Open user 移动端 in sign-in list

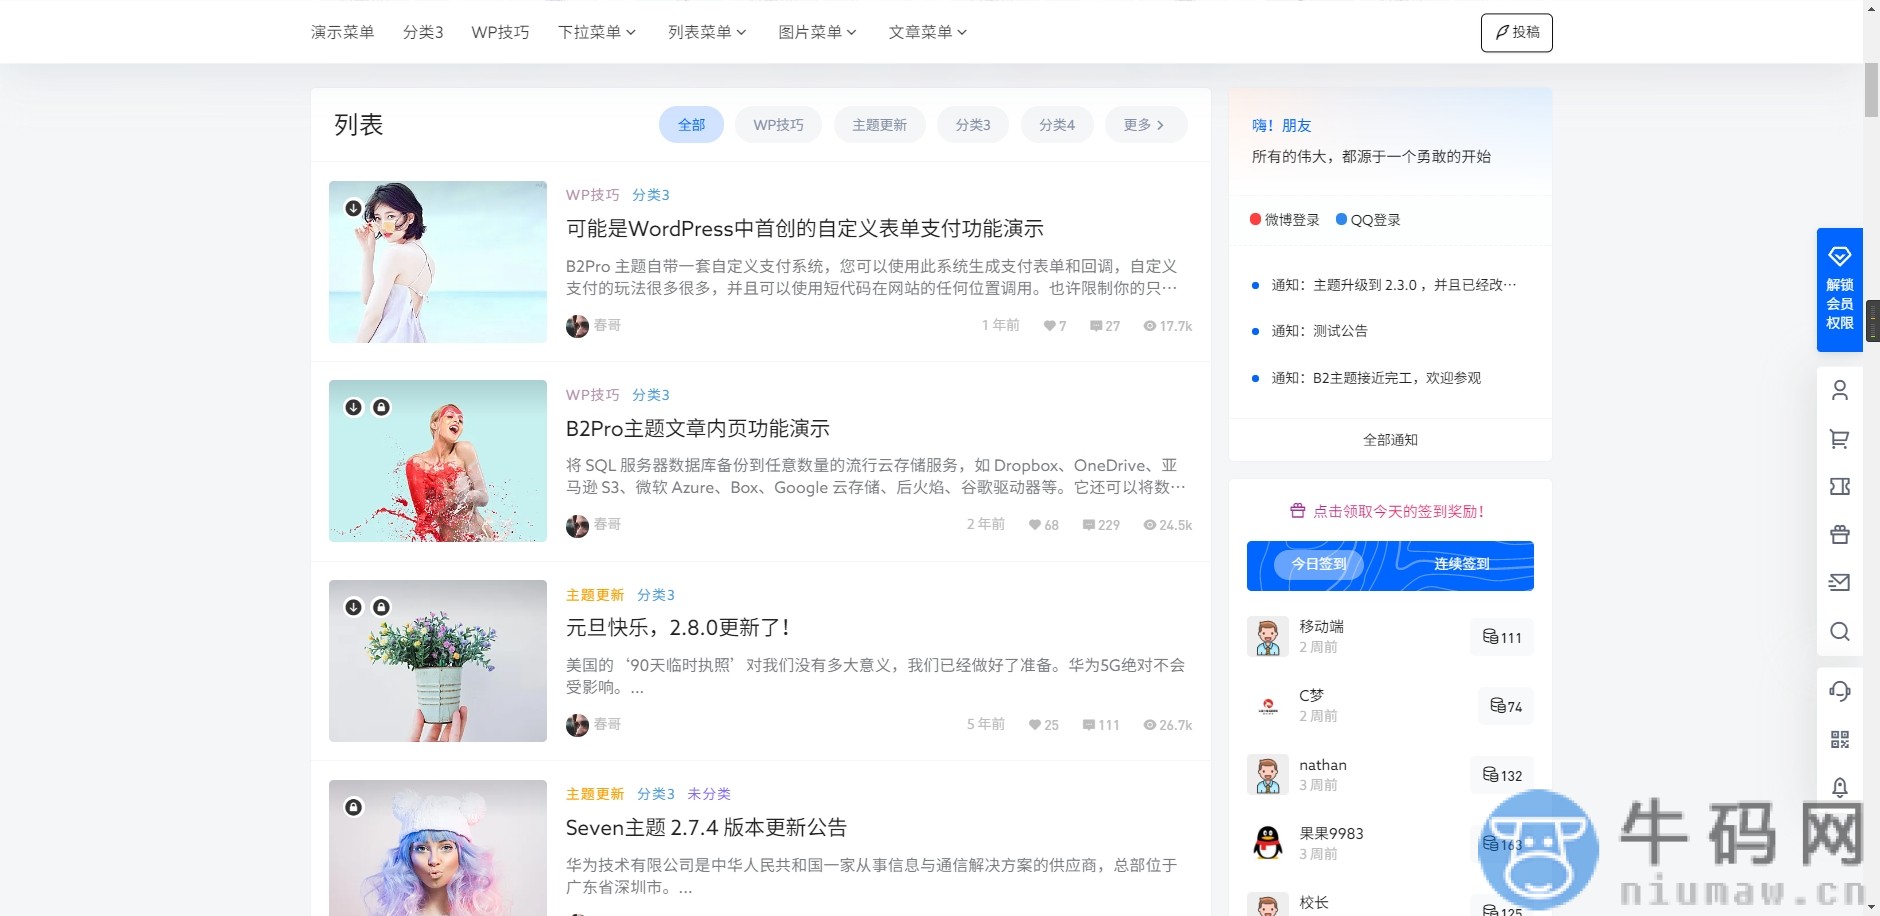click(1321, 627)
